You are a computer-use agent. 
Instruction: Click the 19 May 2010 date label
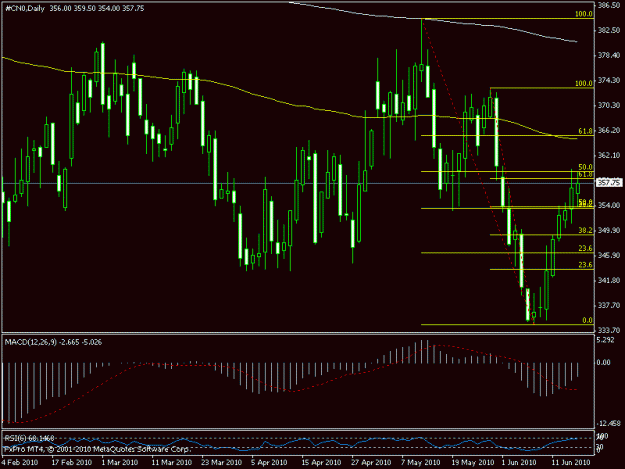pyautogui.click(x=472, y=462)
